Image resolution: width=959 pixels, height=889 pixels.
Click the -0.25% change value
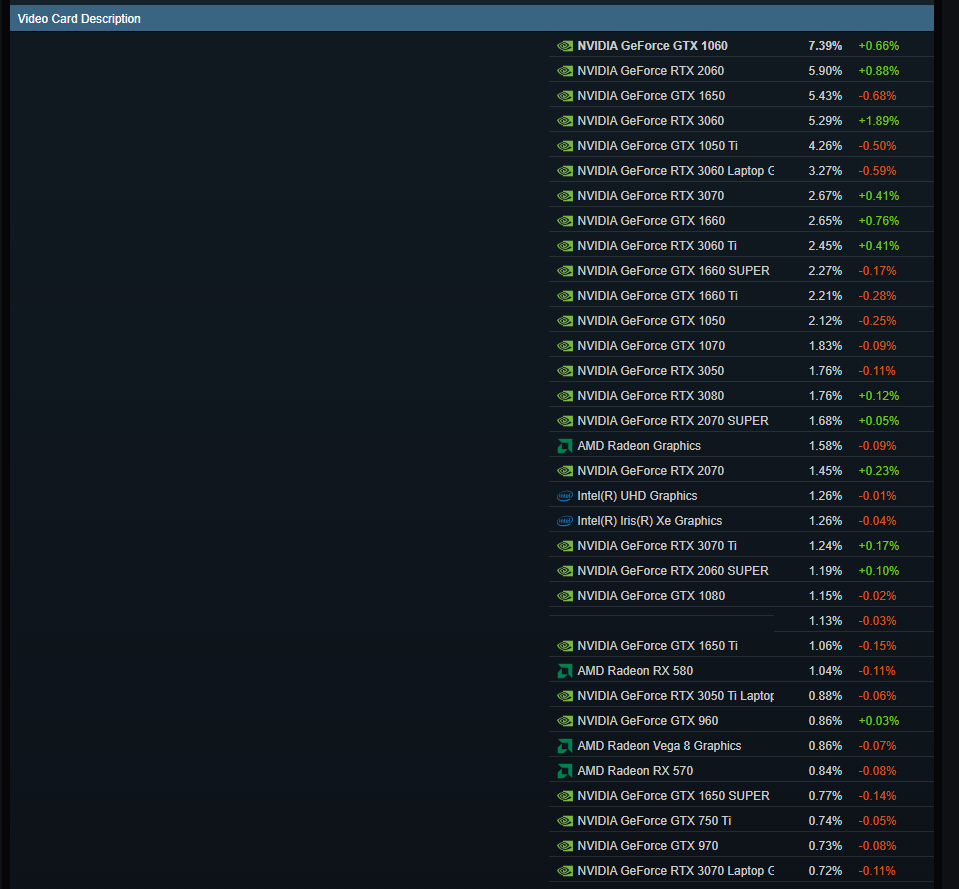click(x=877, y=321)
